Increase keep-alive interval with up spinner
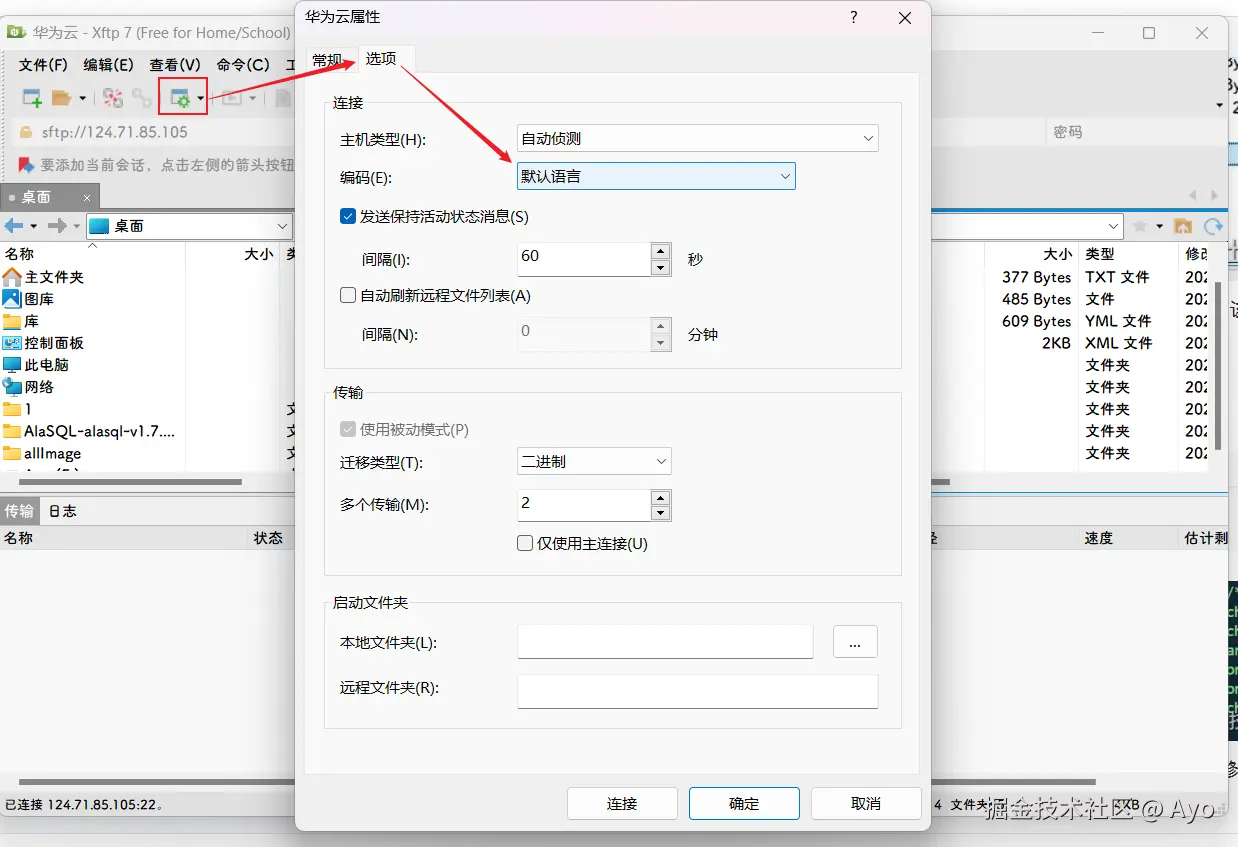1238x847 pixels. (660, 251)
